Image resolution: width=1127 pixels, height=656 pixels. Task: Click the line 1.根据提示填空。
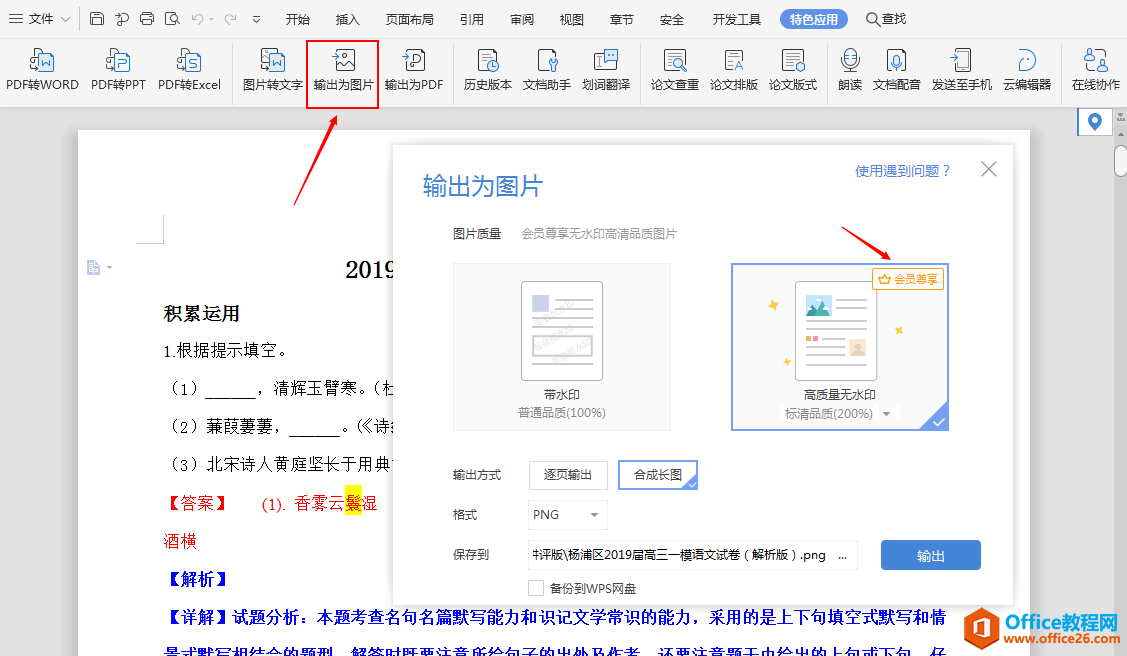tap(226, 351)
